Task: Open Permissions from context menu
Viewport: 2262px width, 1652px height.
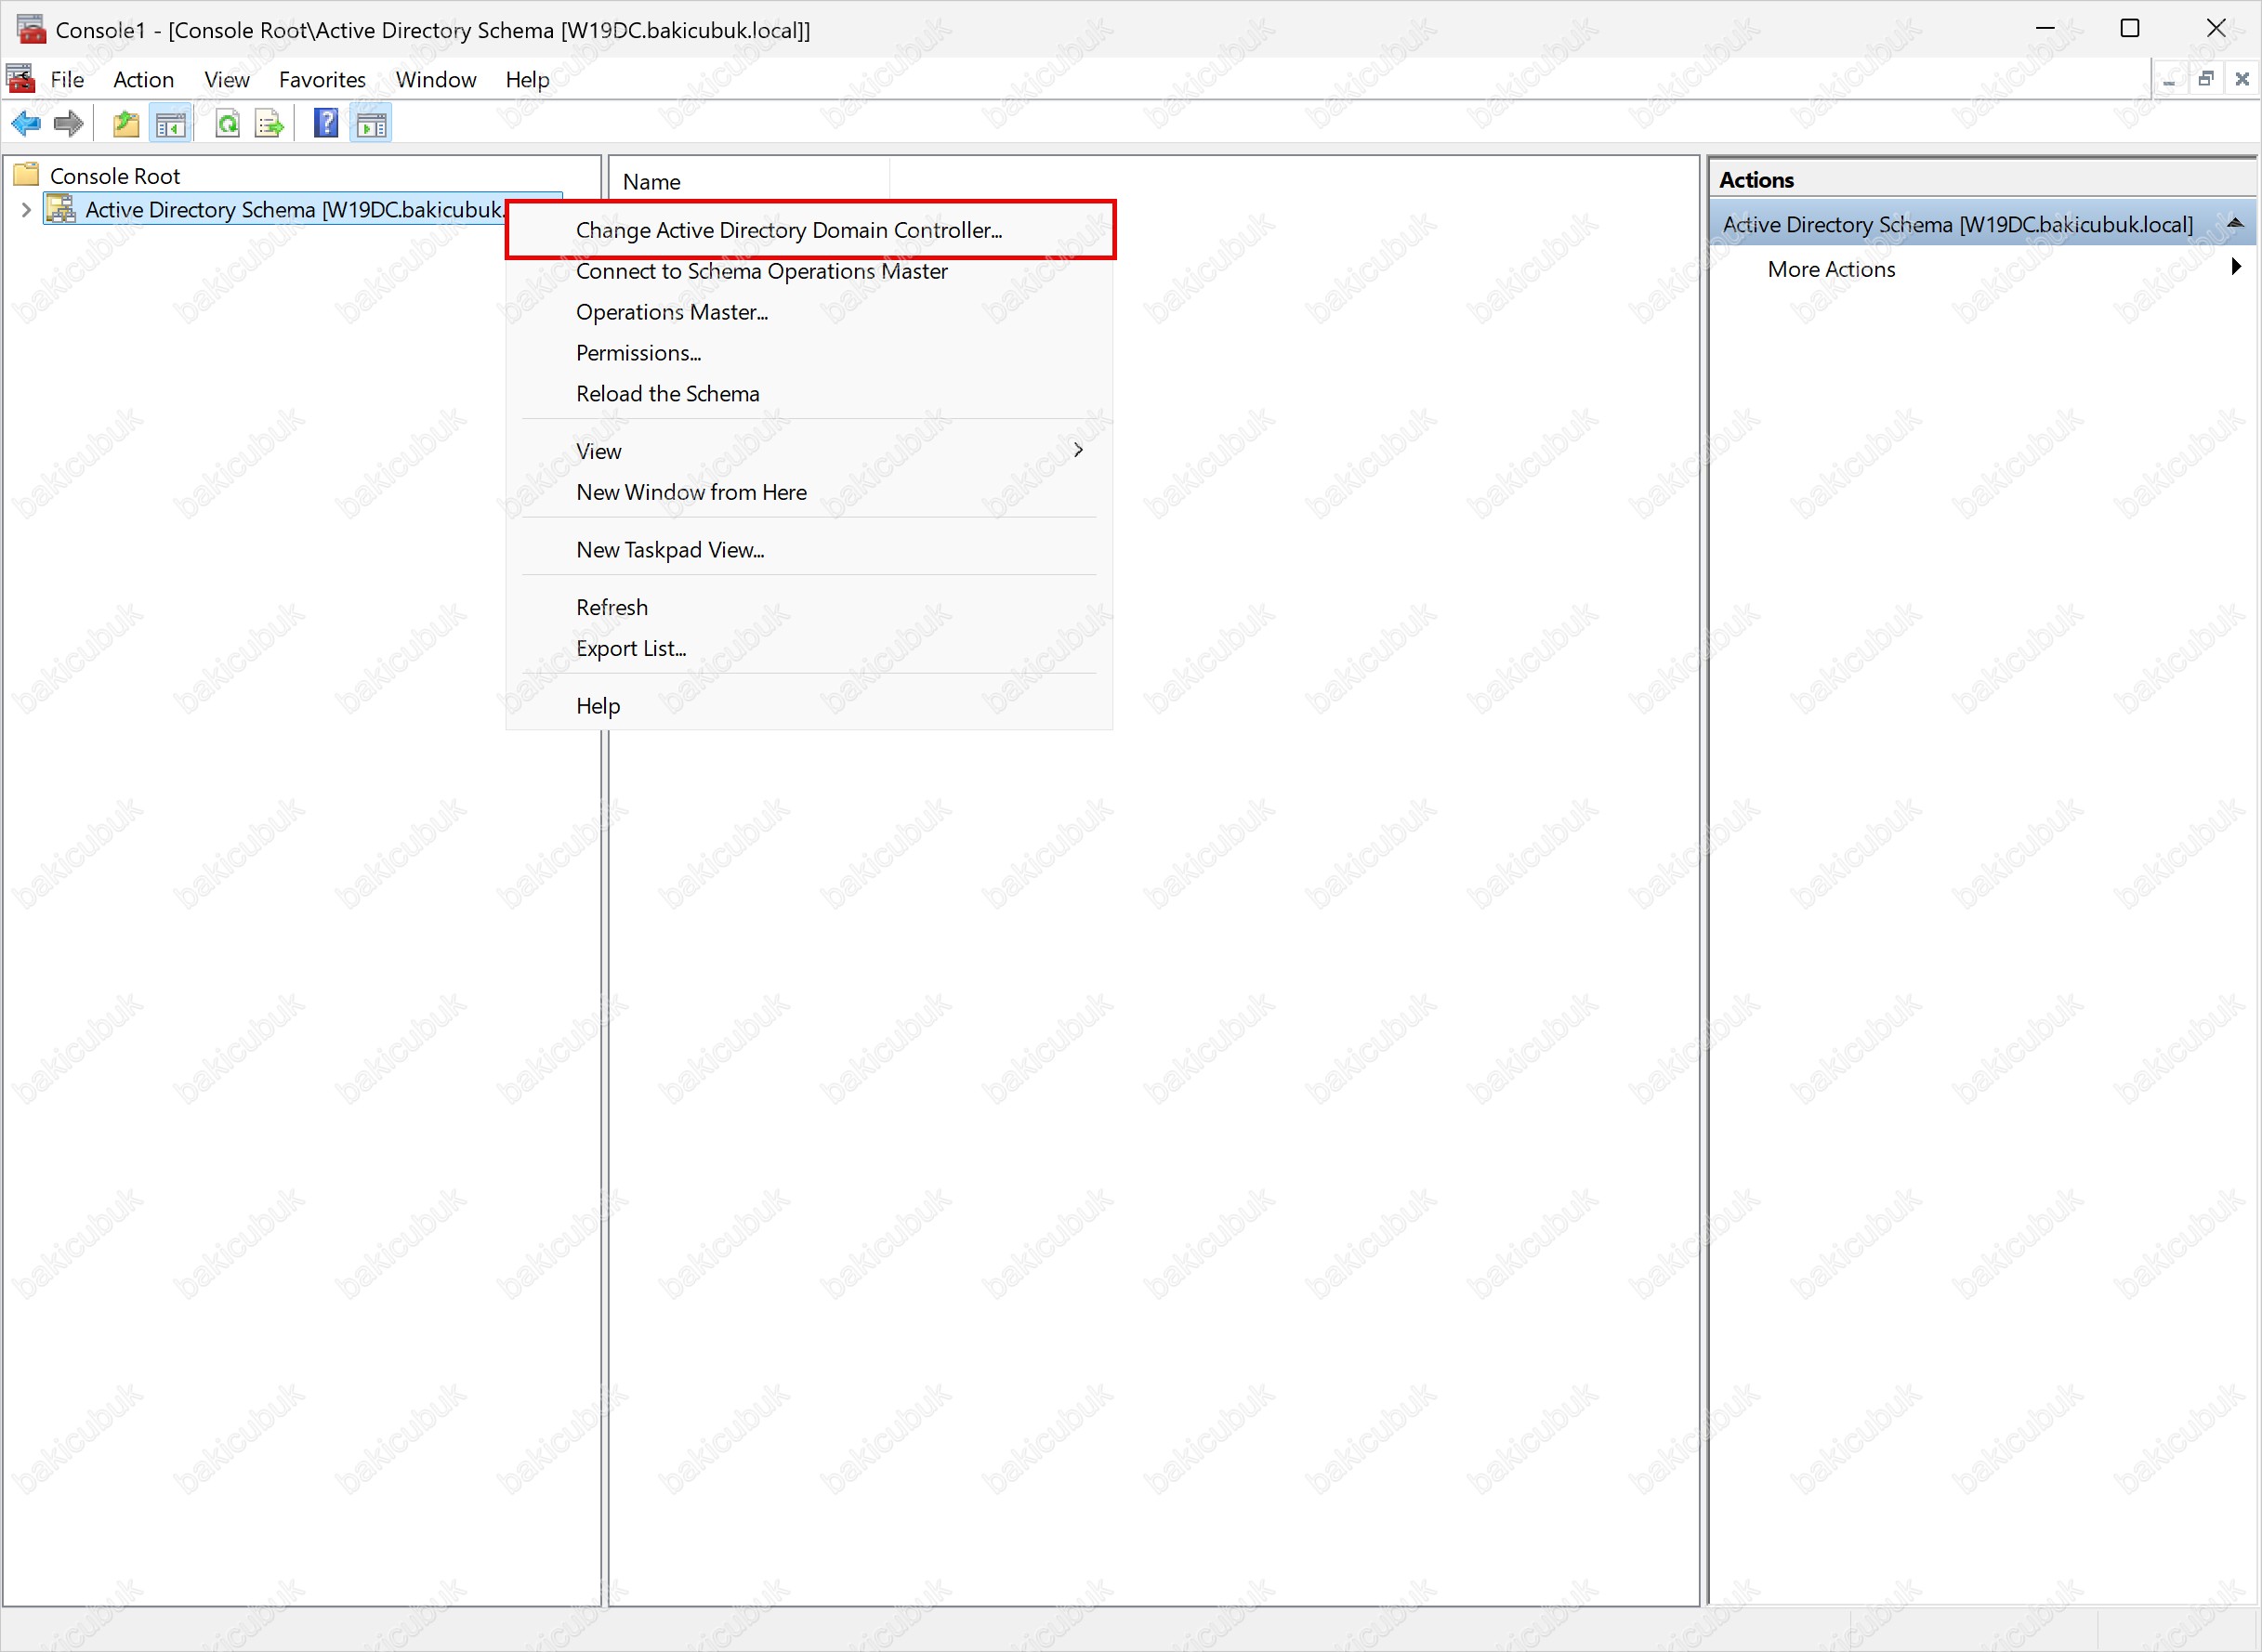Action: click(808, 353)
